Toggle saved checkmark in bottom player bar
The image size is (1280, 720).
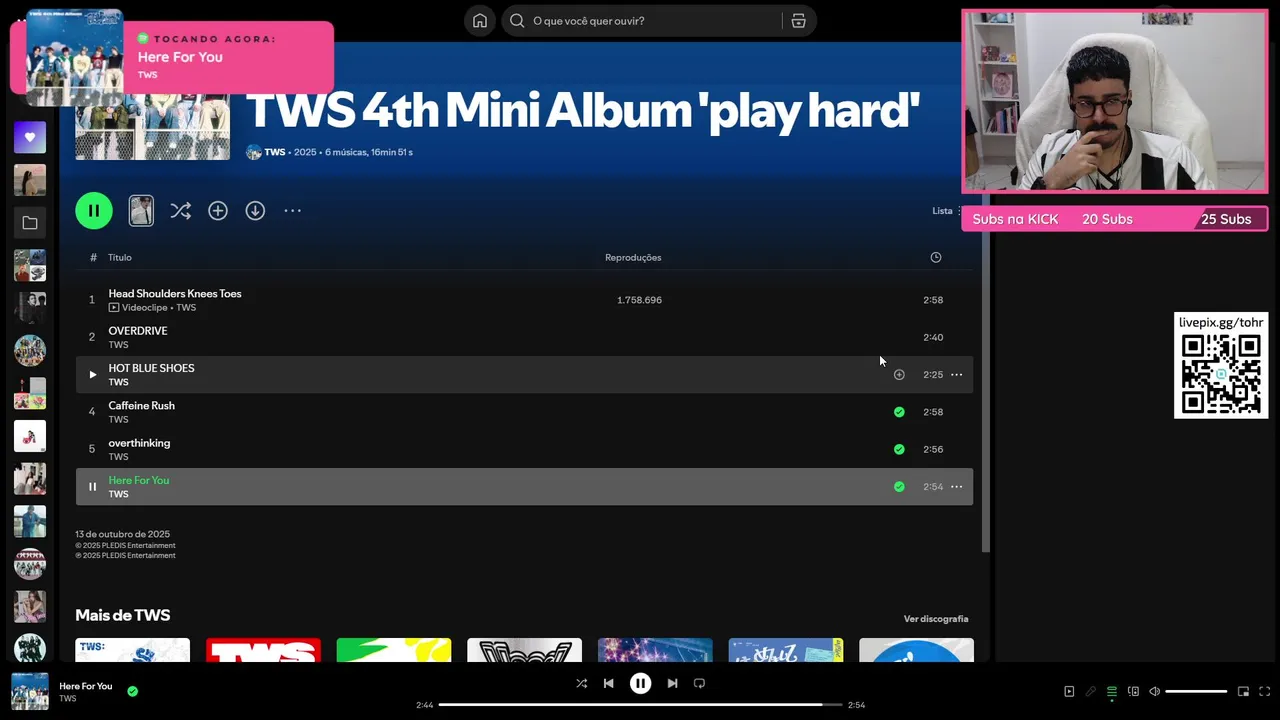pyautogui.click(x=132, y=691)
